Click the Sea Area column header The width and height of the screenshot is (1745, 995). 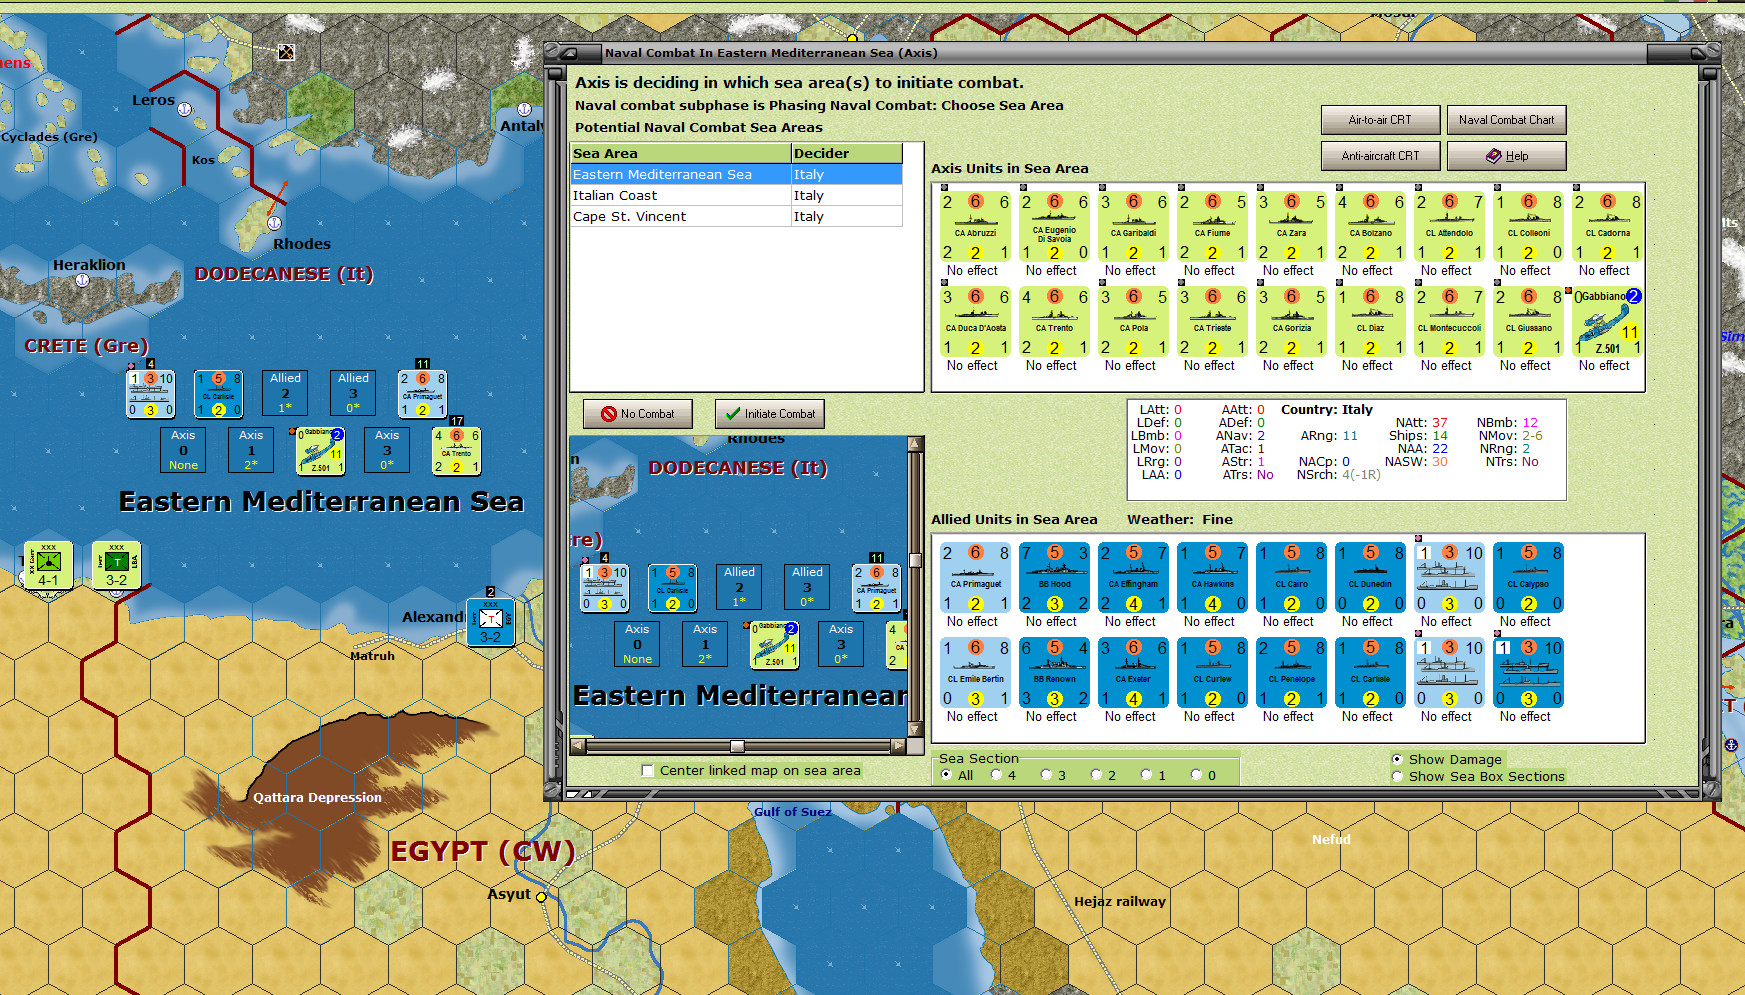click(x=681, y=154)
